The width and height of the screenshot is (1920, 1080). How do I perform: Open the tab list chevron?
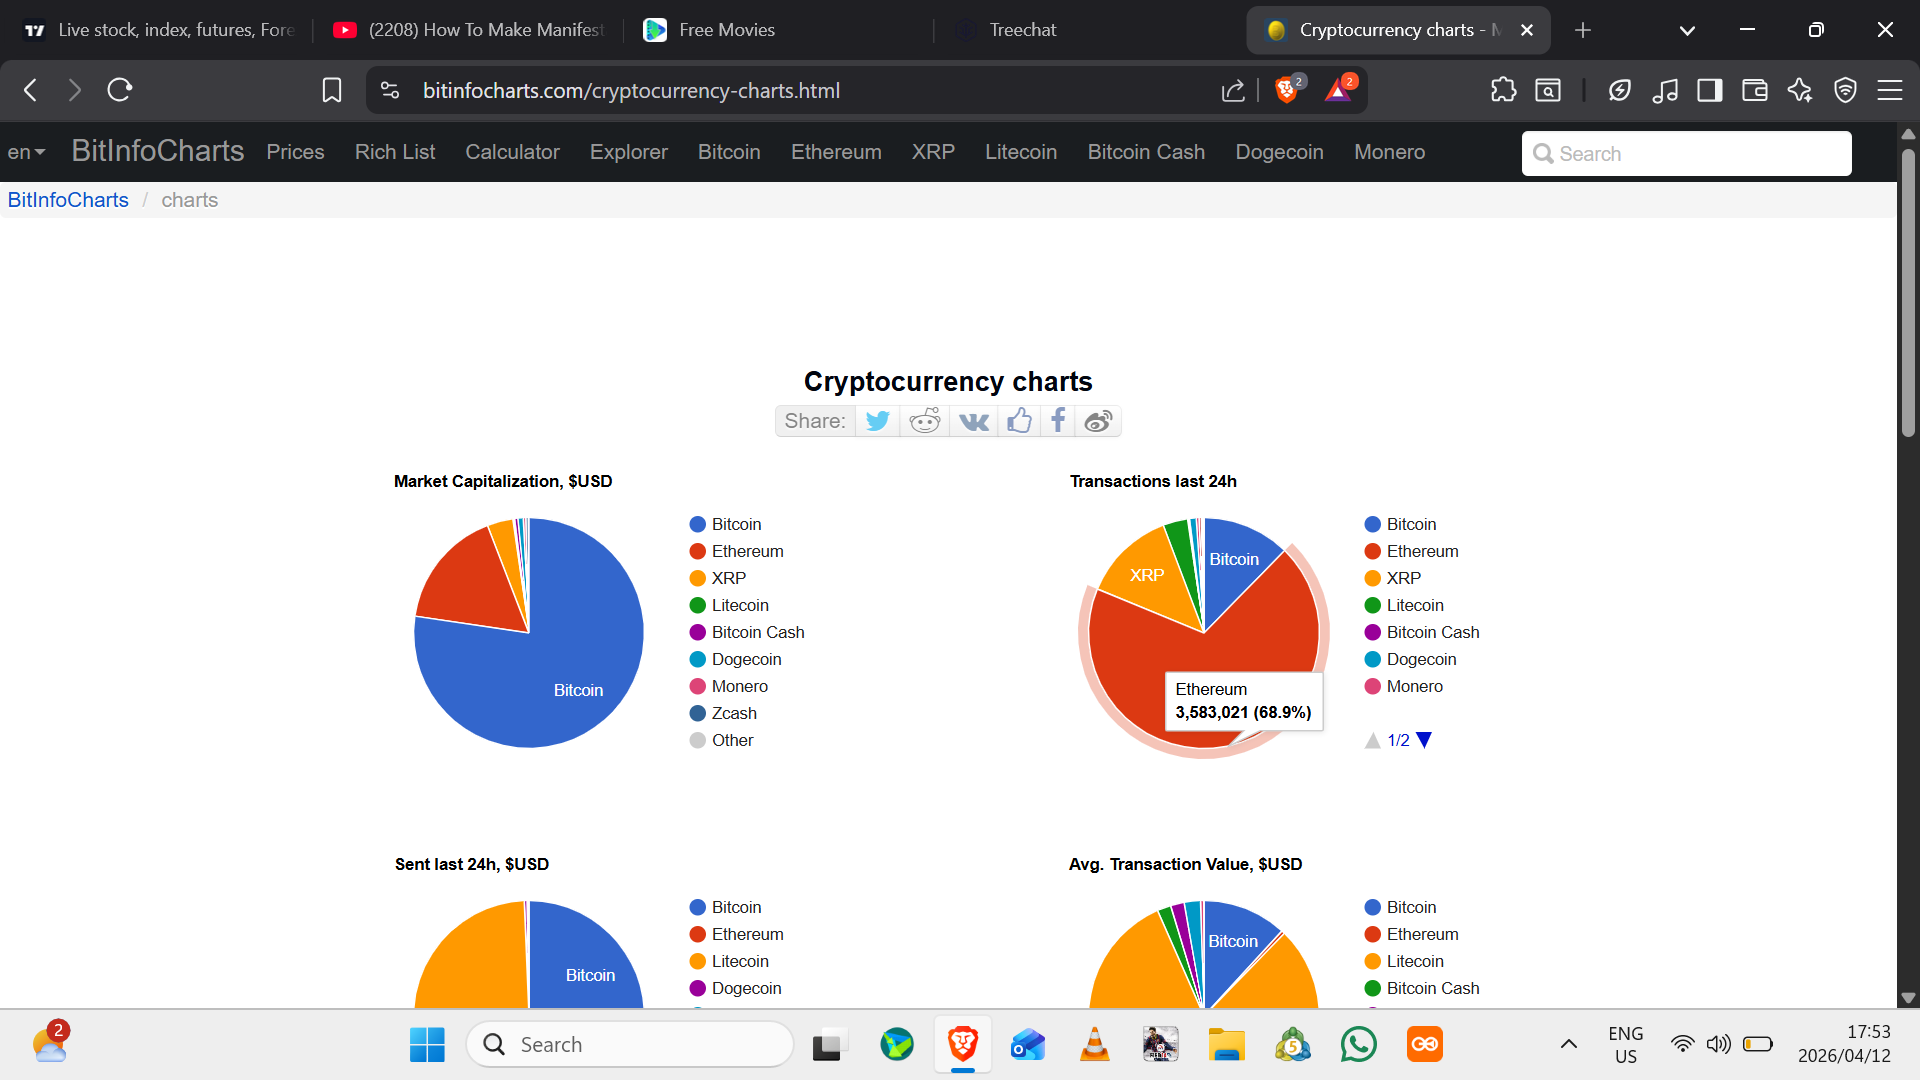pos(1687,30)
